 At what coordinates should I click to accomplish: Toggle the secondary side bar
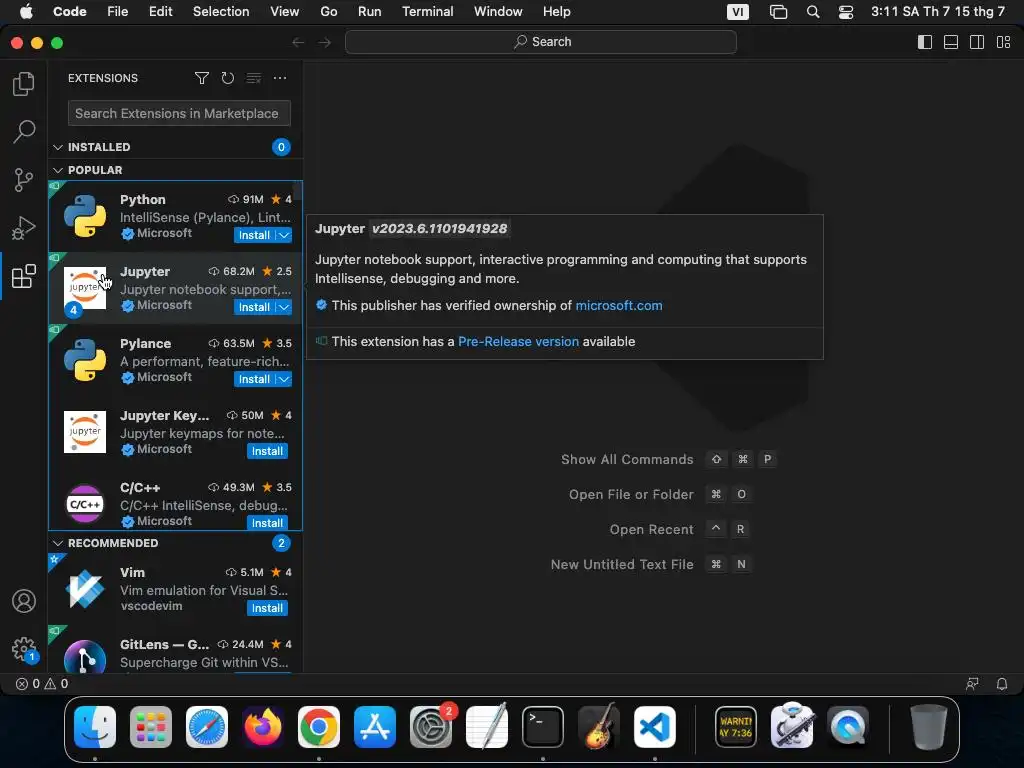pos(977,42)
